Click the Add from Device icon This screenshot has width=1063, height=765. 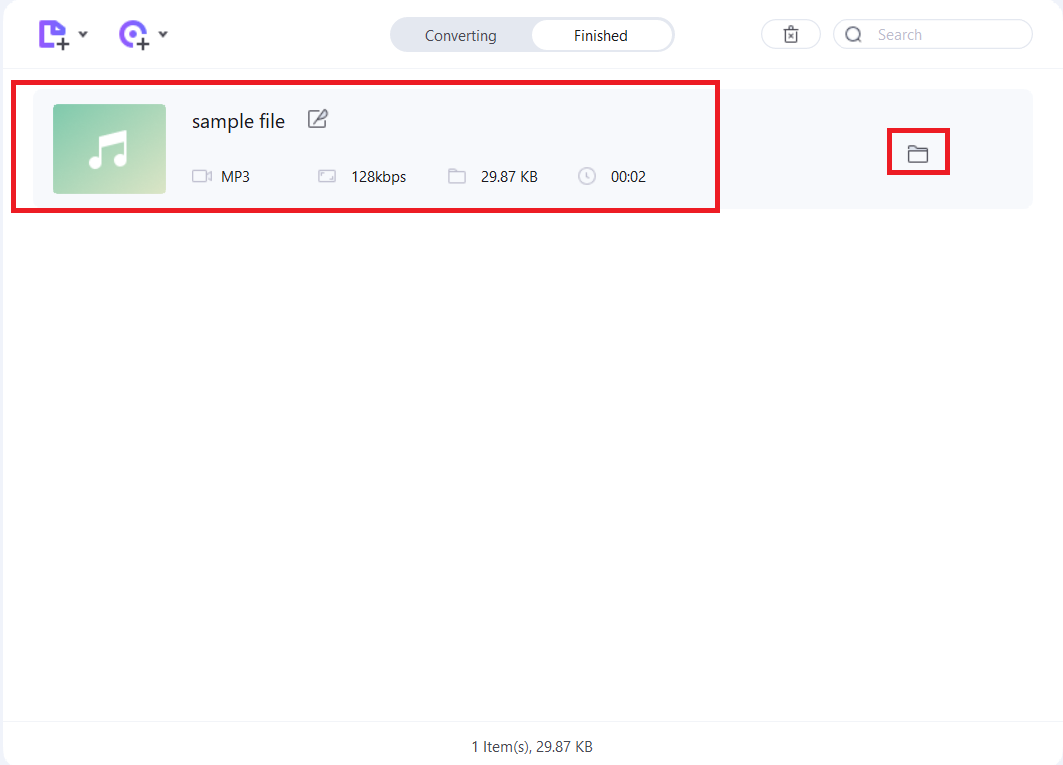pos(133,33)
